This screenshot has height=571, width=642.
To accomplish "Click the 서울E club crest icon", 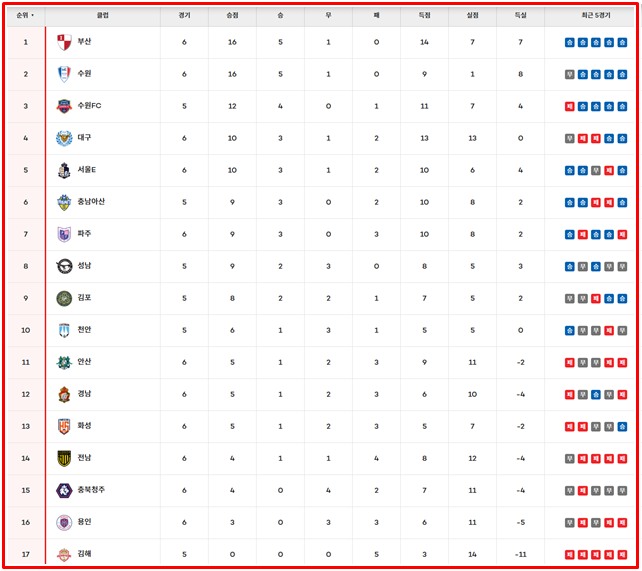I will 64,170.
